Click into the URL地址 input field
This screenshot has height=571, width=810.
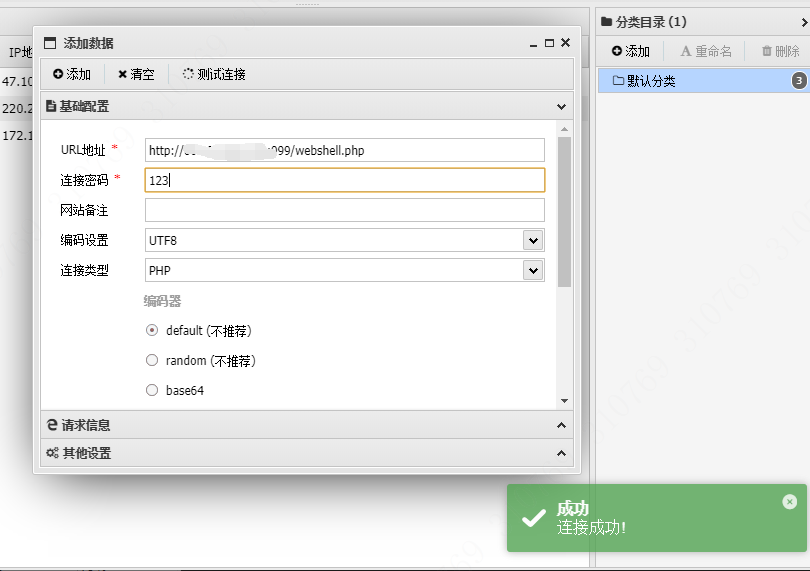tap(345, 150)
